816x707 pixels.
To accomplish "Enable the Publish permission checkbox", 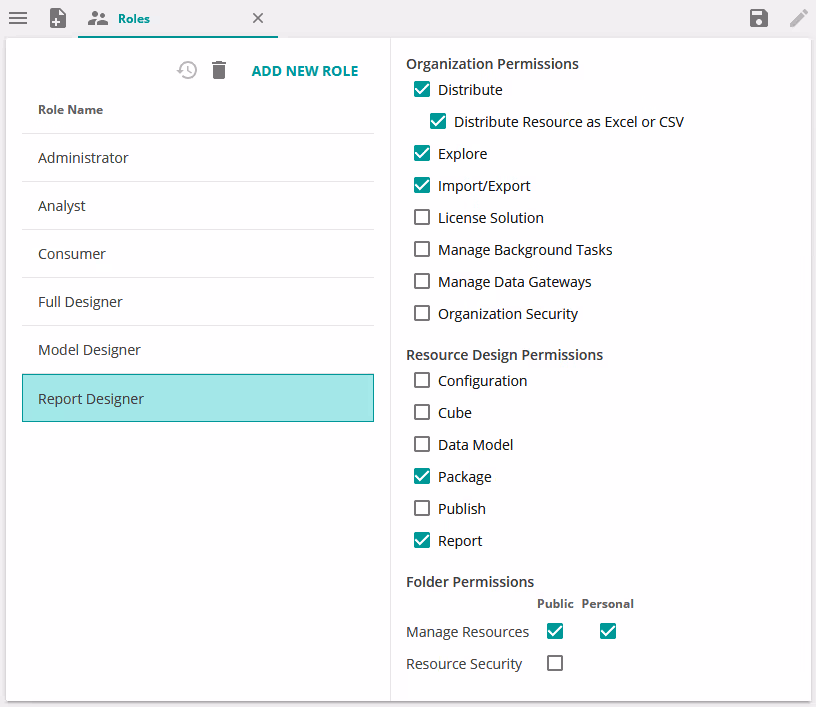I will coord(422,508).
